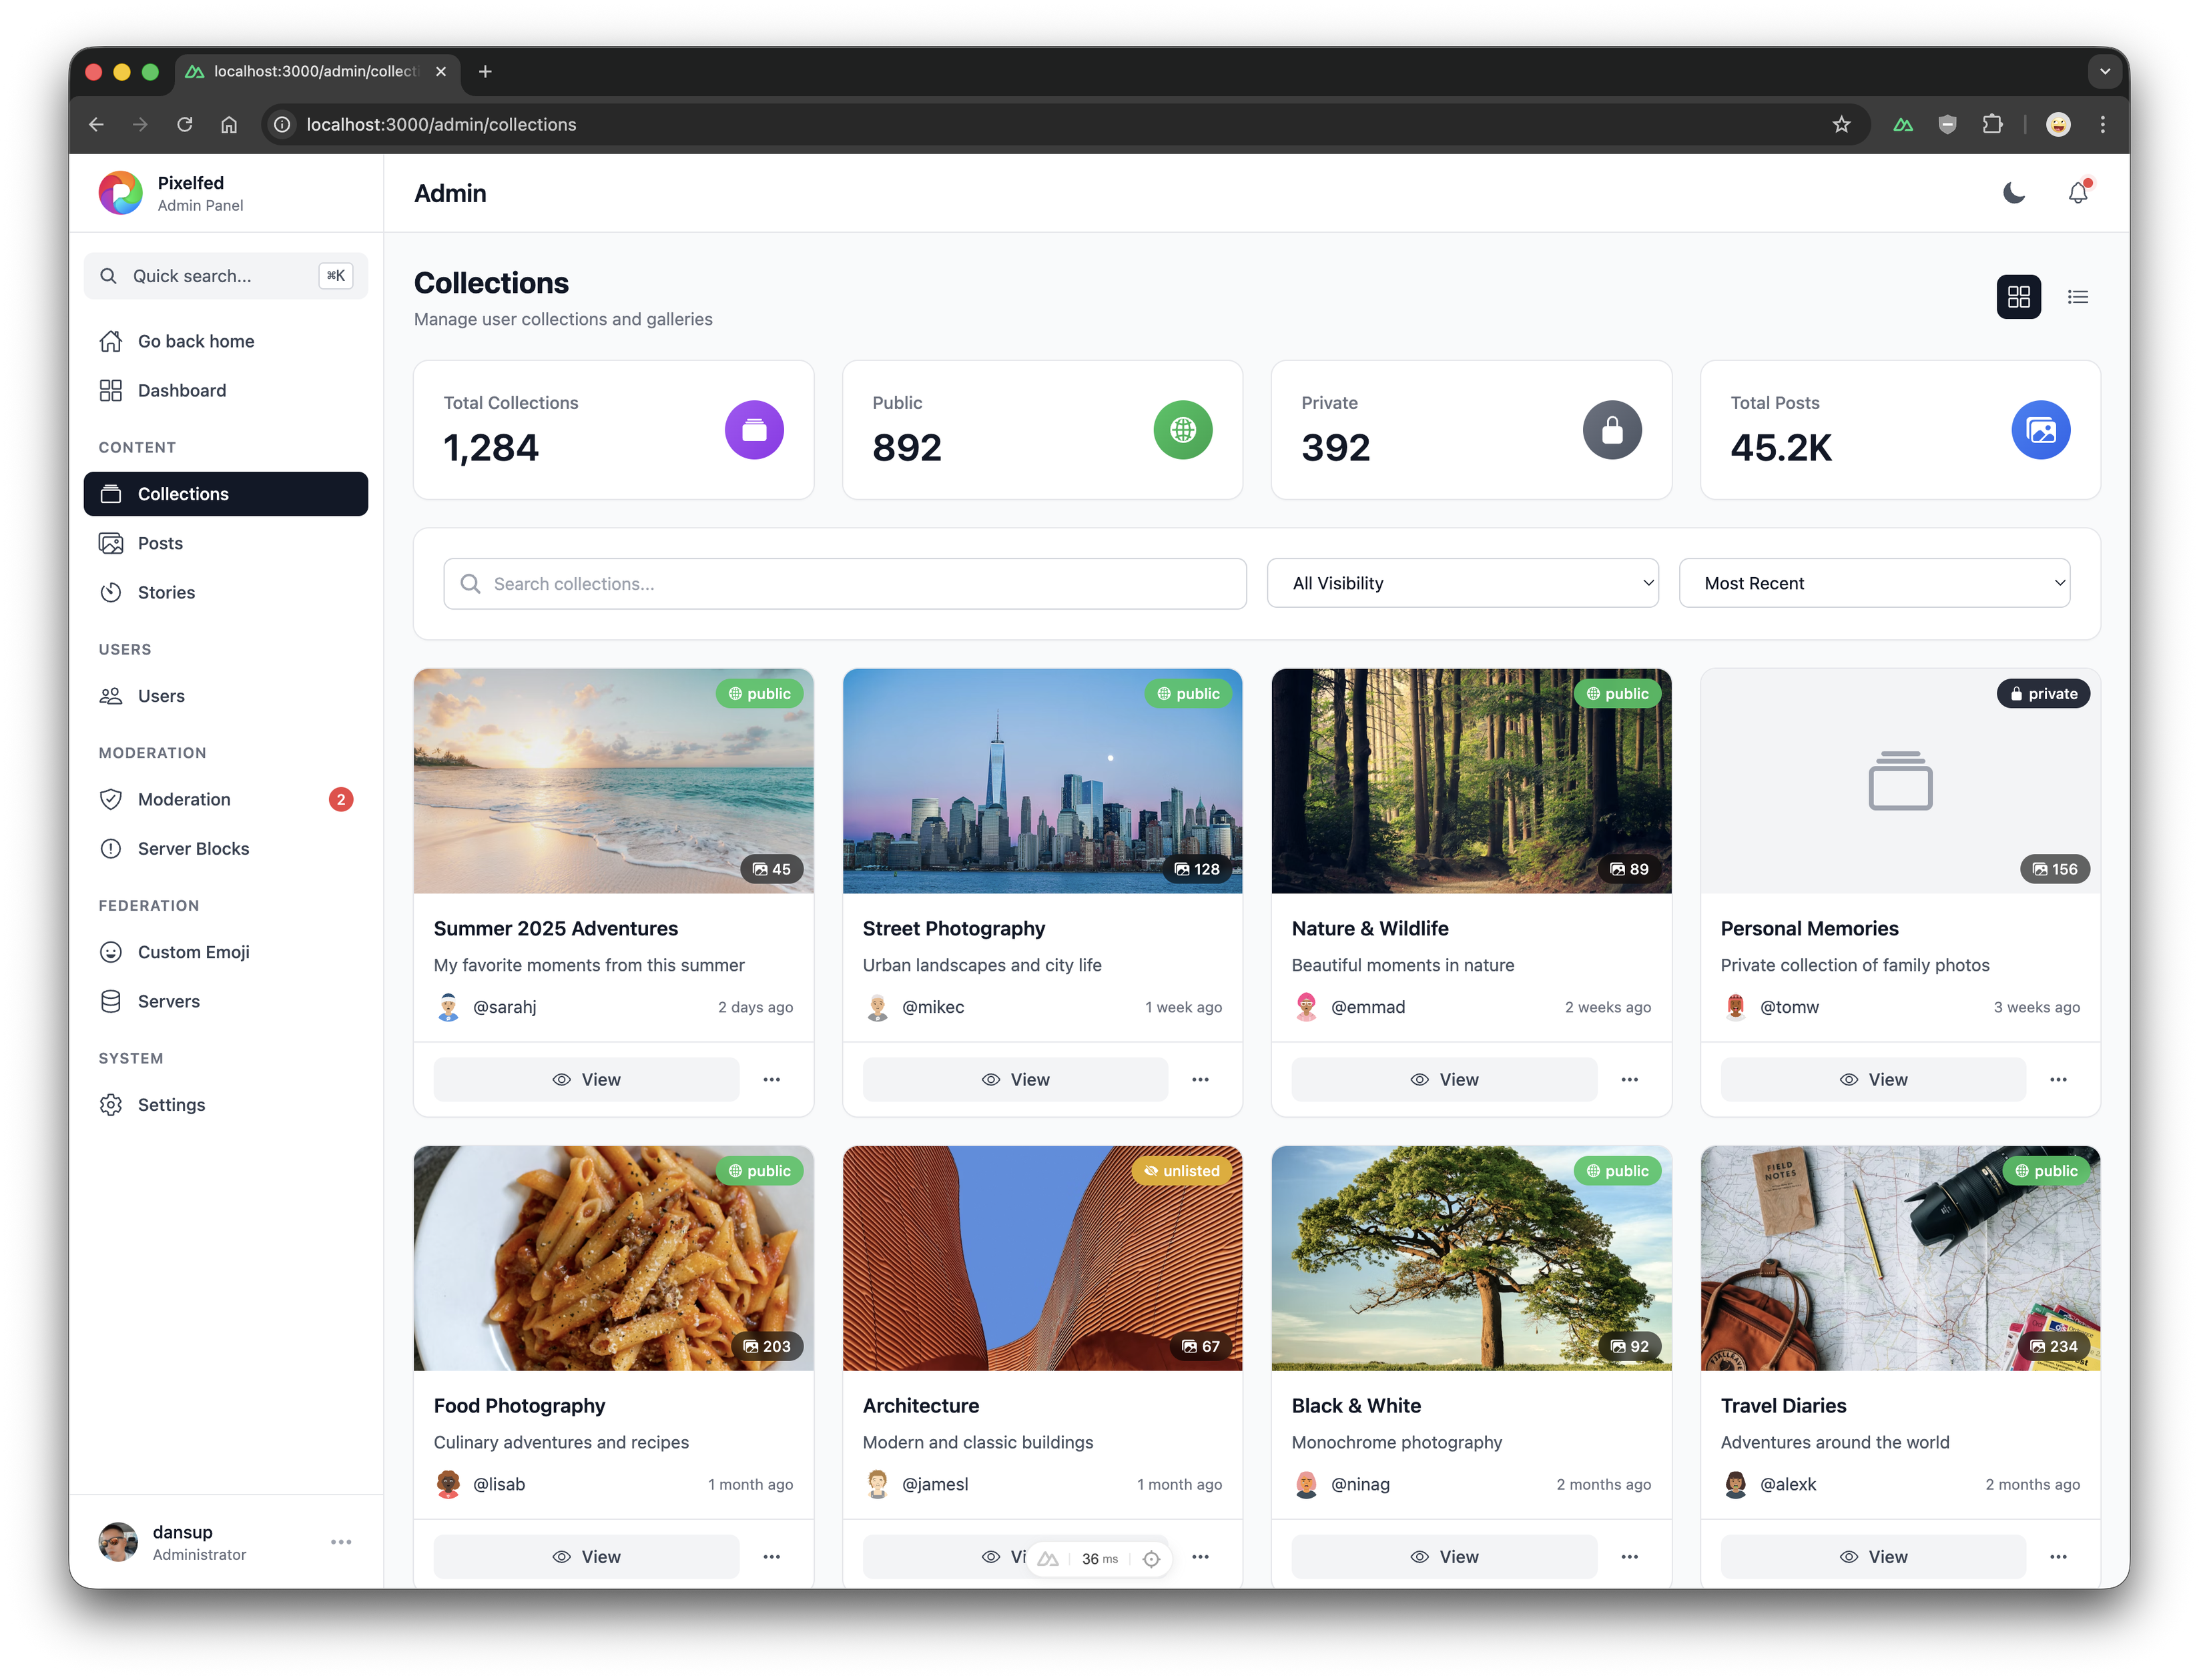Open more options for Summer 2025 Adventures

pos(771,1079)
